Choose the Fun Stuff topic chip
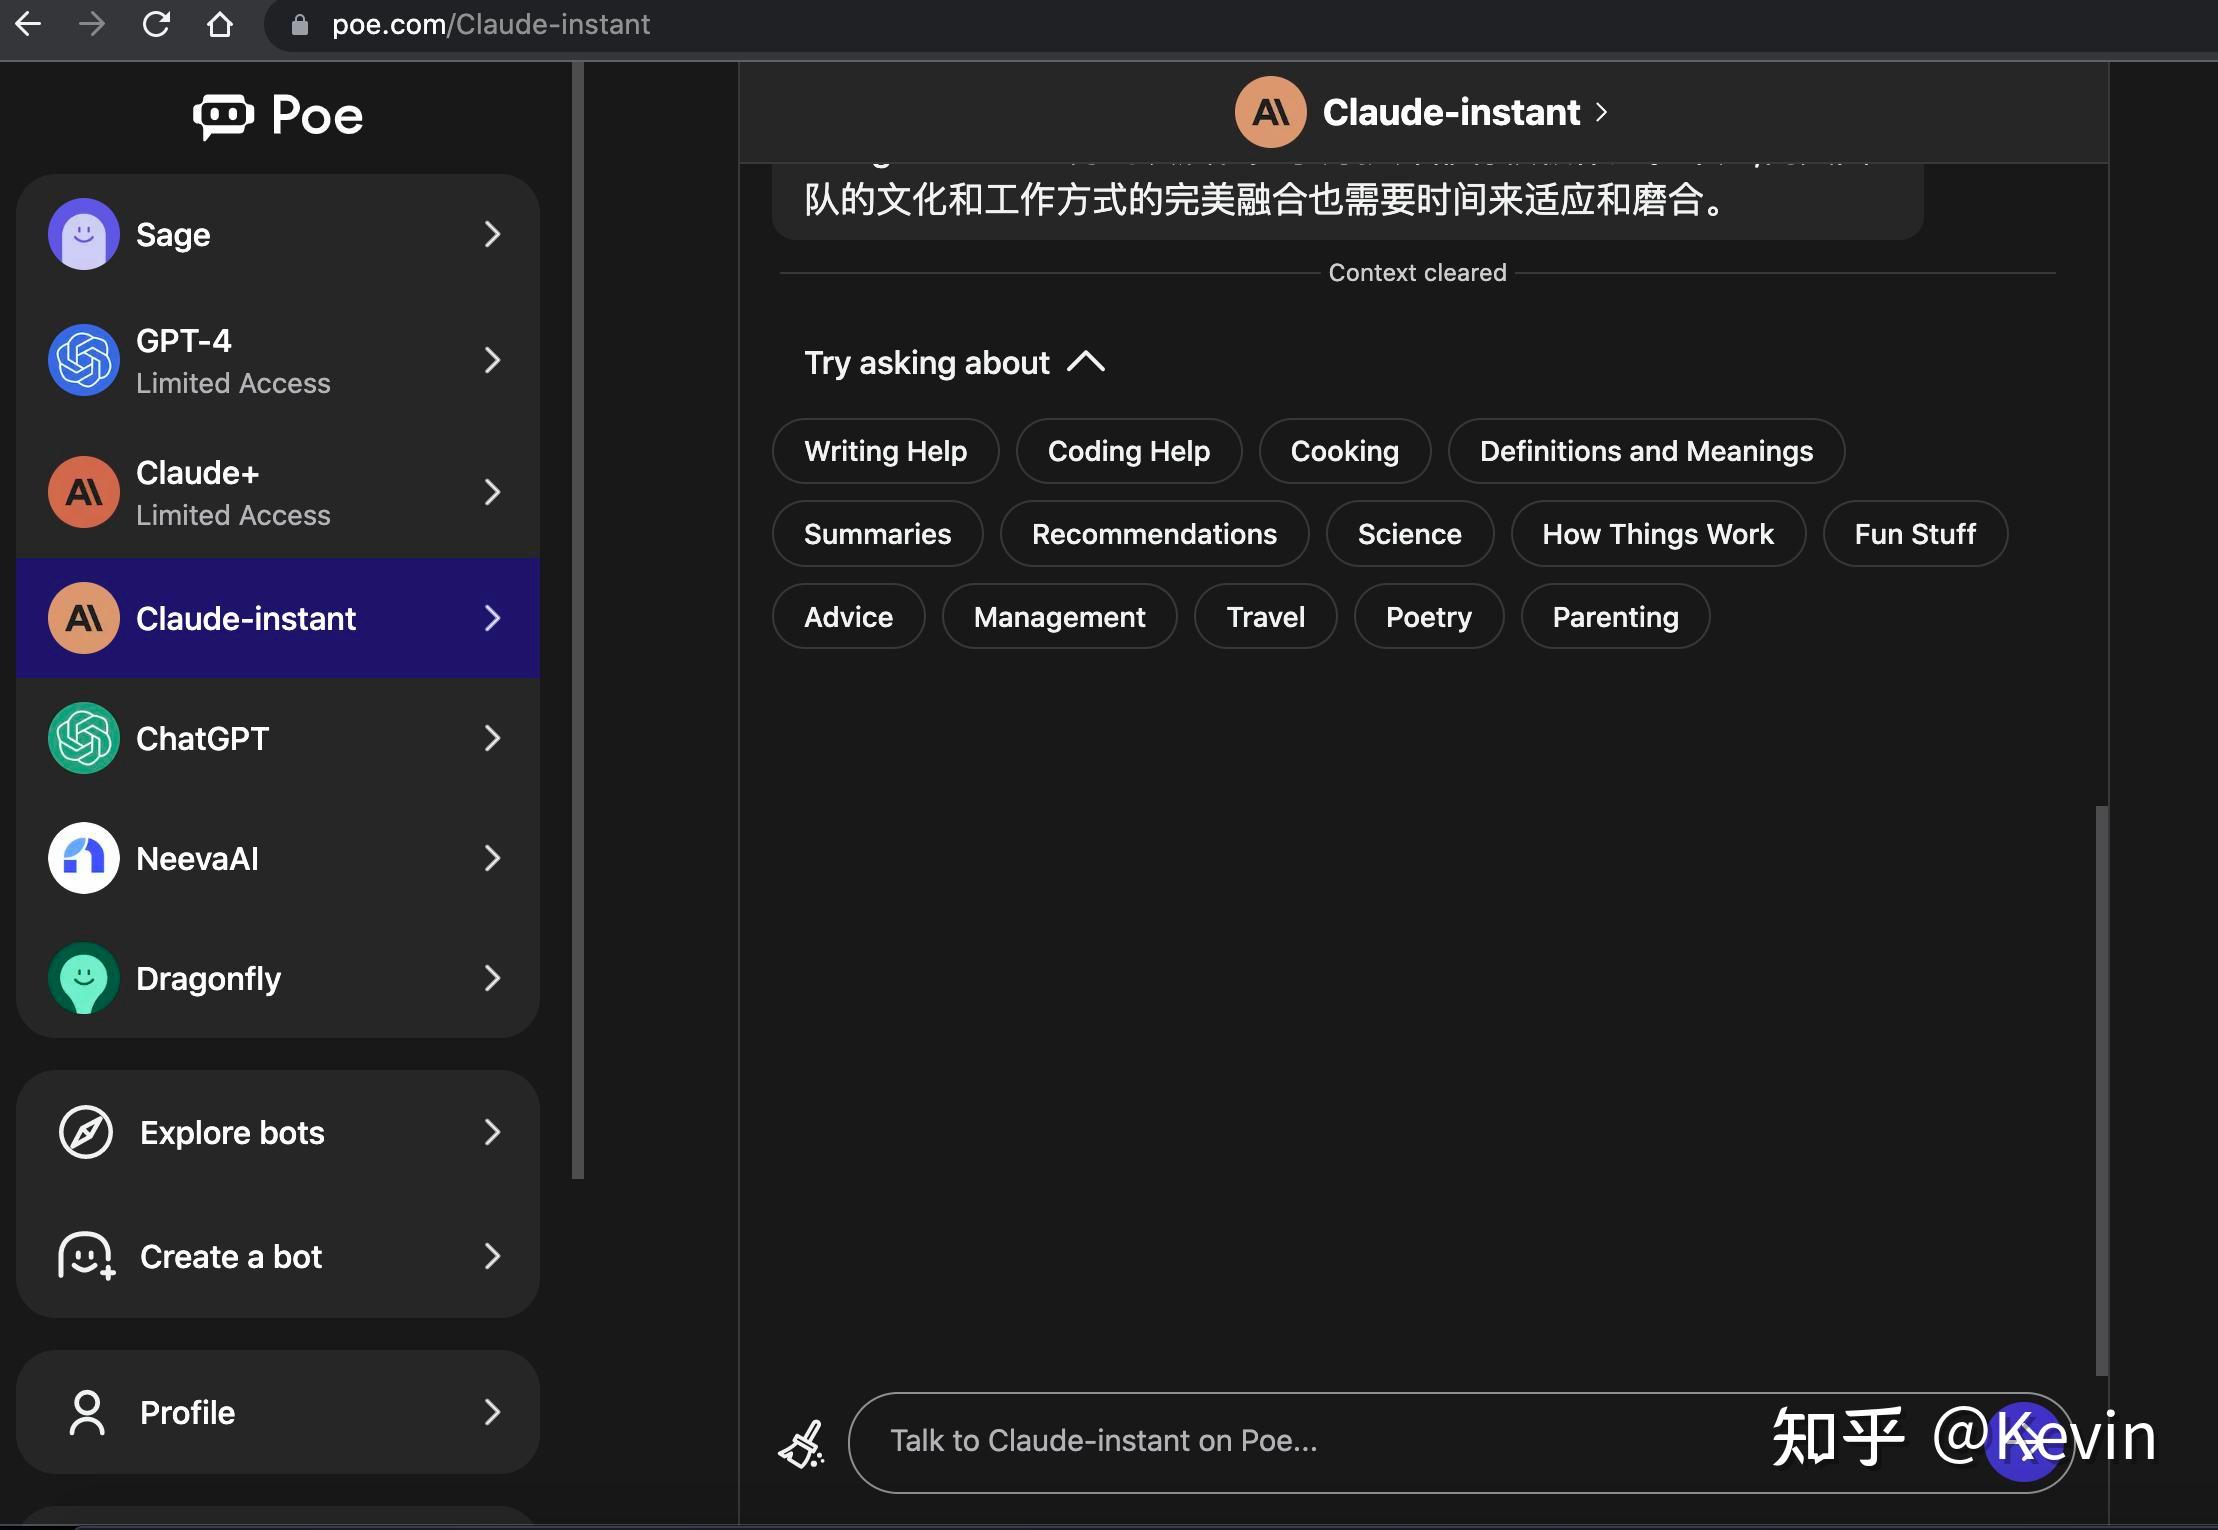 (1914, 534)
